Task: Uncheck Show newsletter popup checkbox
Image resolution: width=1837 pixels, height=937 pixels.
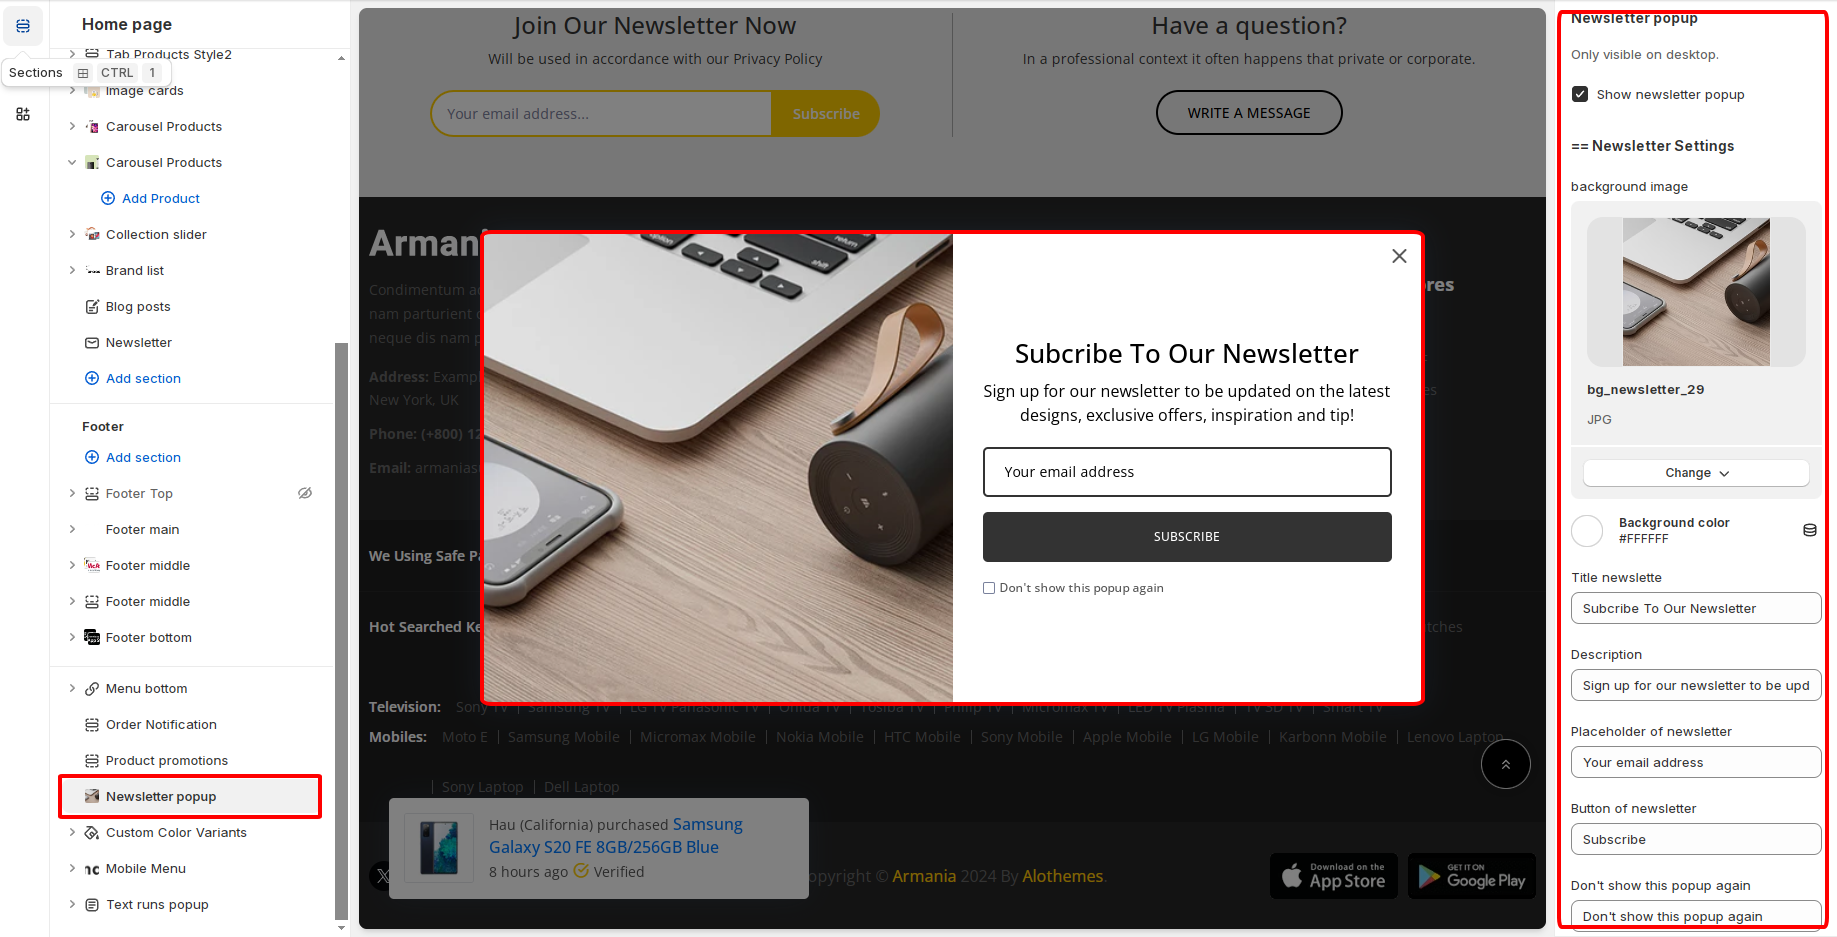Action: [x=1580, y=94]
